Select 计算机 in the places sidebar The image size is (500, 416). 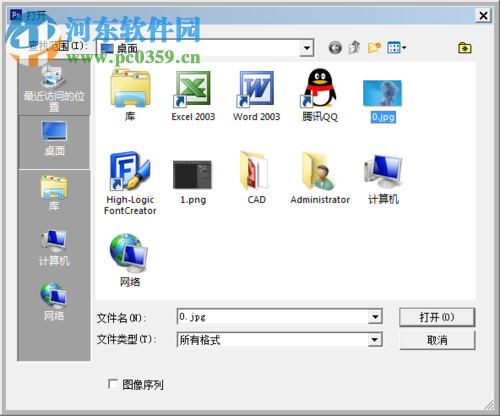[54, 248]
